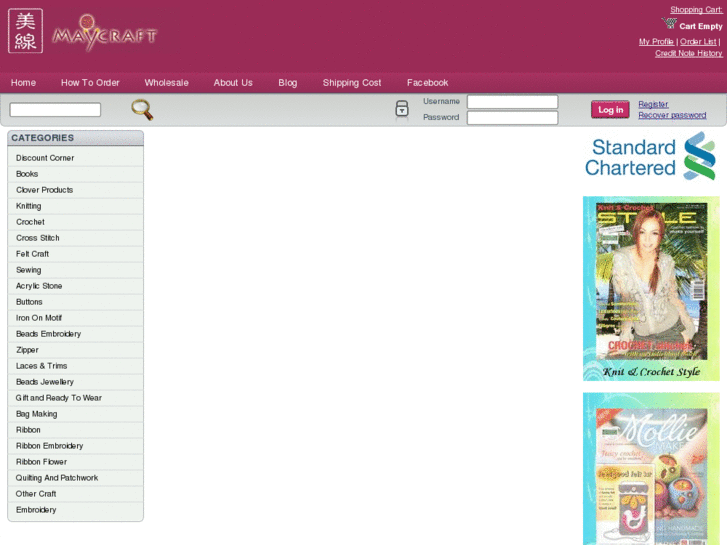
Task: Go to the Home menu item
Action: coord(23,83)
